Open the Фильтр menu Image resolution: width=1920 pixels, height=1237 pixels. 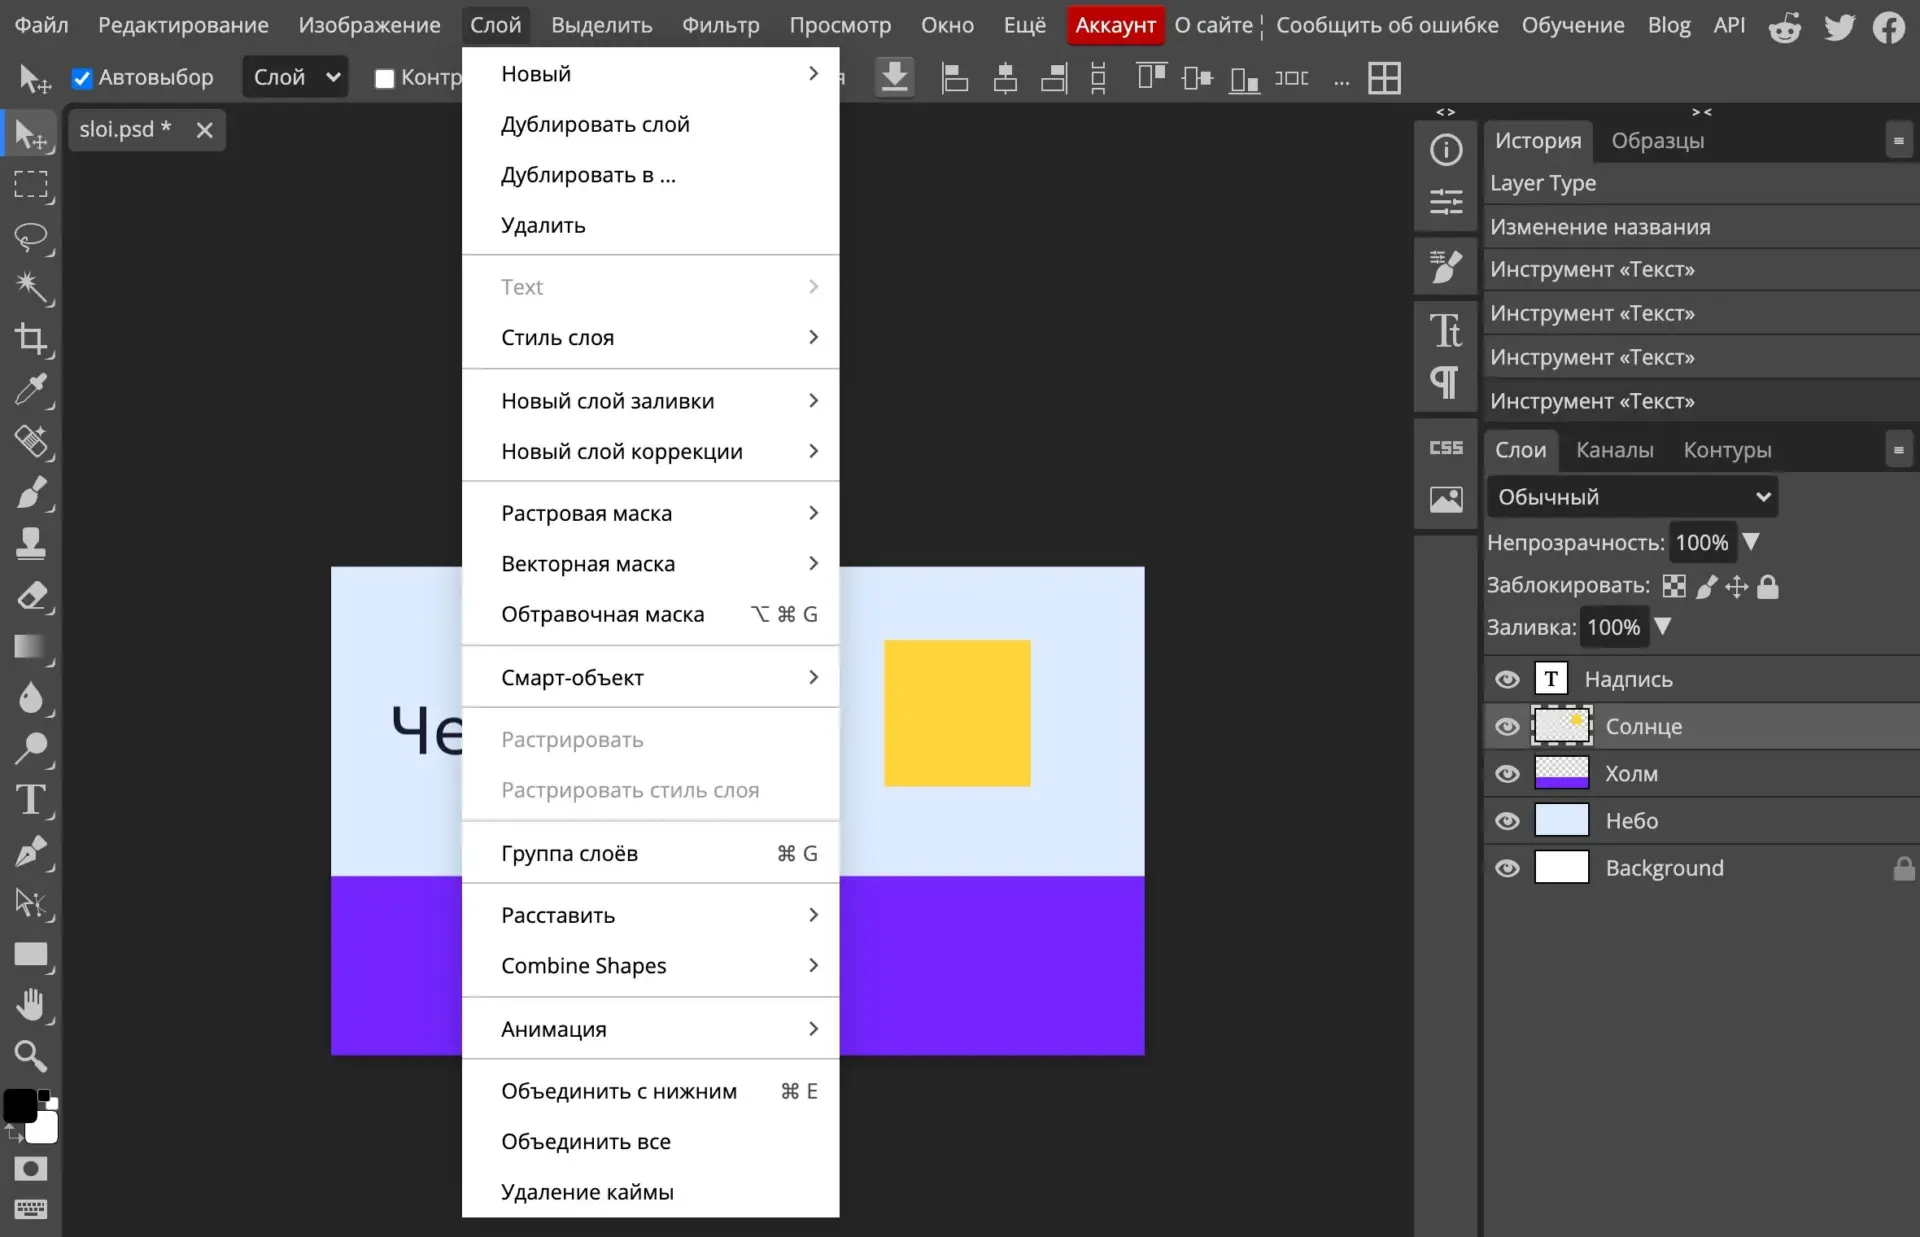pyautogui.click(x=720, y=25)
